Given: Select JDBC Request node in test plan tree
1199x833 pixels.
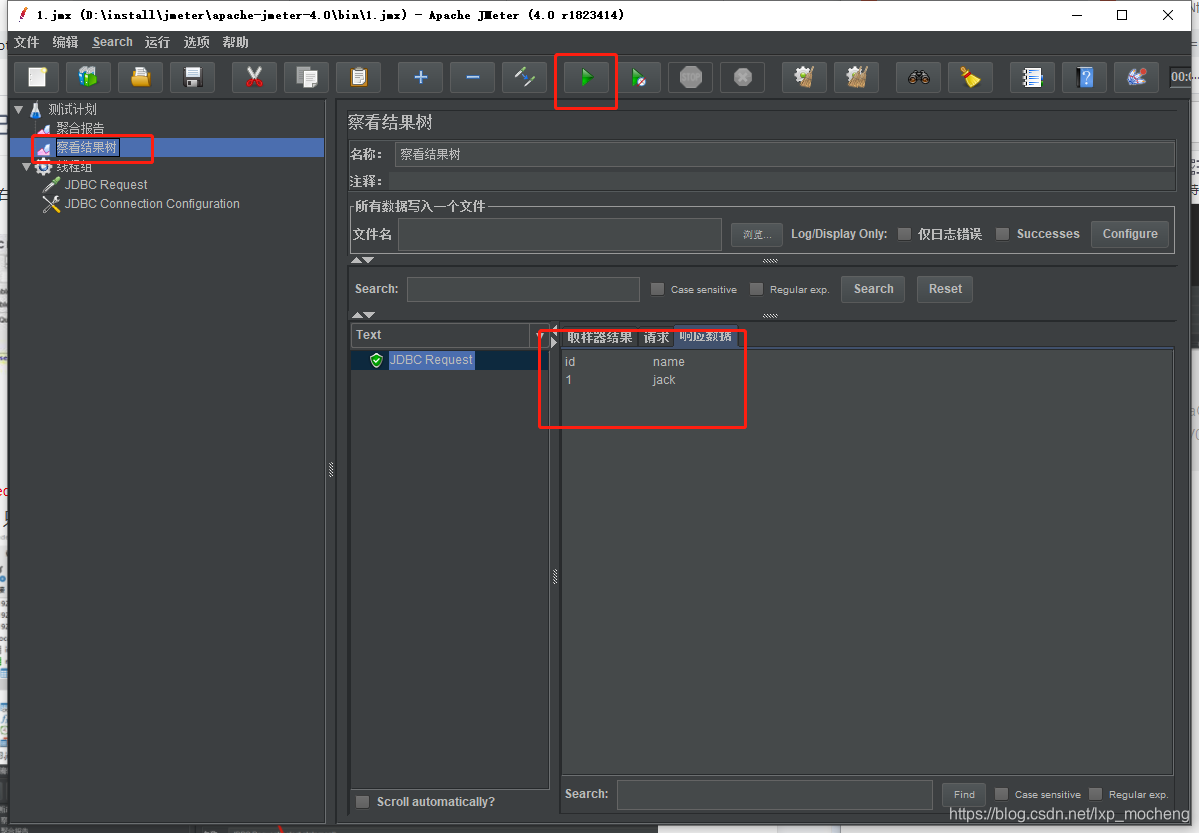Looking at the screenshot, I should [106, 185].
